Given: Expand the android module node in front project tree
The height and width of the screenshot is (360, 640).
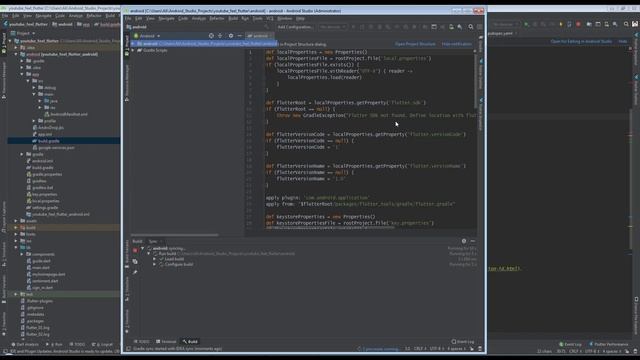Looking at the screenshot, I should (133, 44).
